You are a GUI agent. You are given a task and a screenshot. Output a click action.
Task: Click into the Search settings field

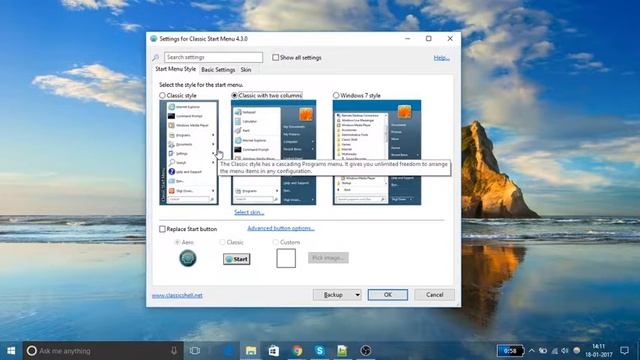[x=213, y=57]
